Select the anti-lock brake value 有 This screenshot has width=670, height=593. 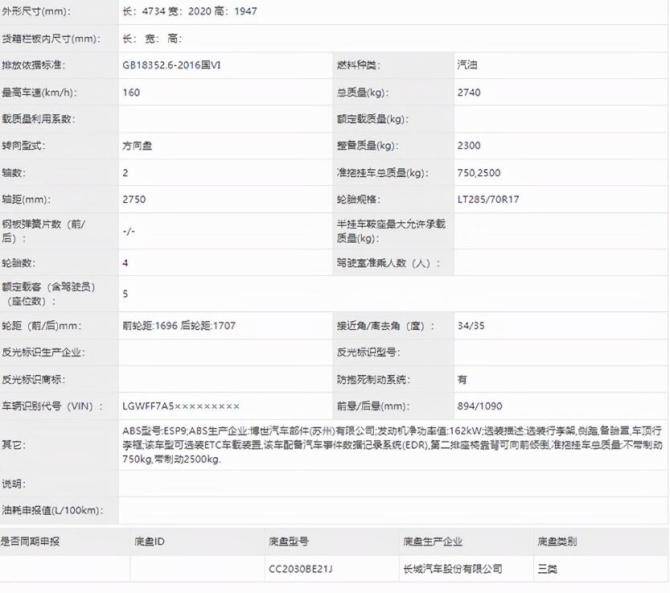(x=462, y=379)
